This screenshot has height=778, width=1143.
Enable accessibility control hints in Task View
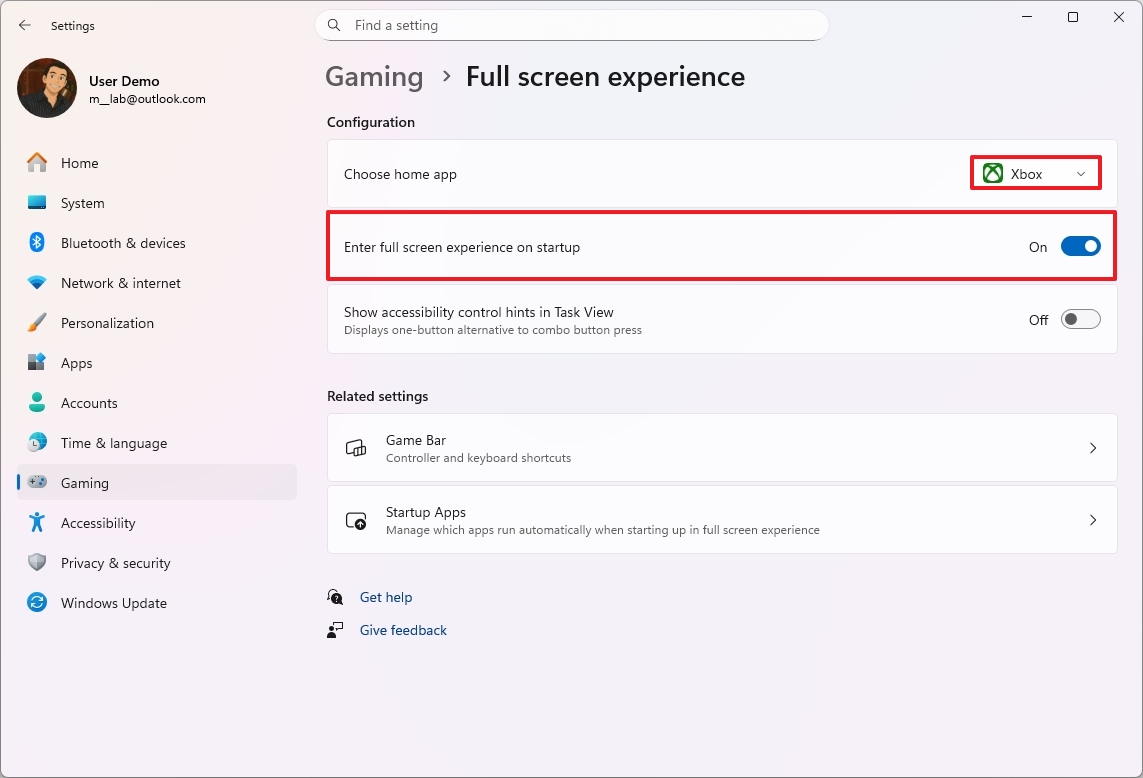tap(1080, 319)
